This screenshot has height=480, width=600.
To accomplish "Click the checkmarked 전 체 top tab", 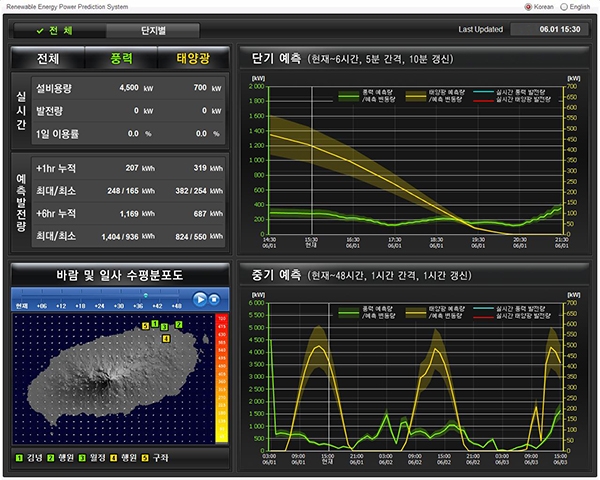I will point(53,30).
